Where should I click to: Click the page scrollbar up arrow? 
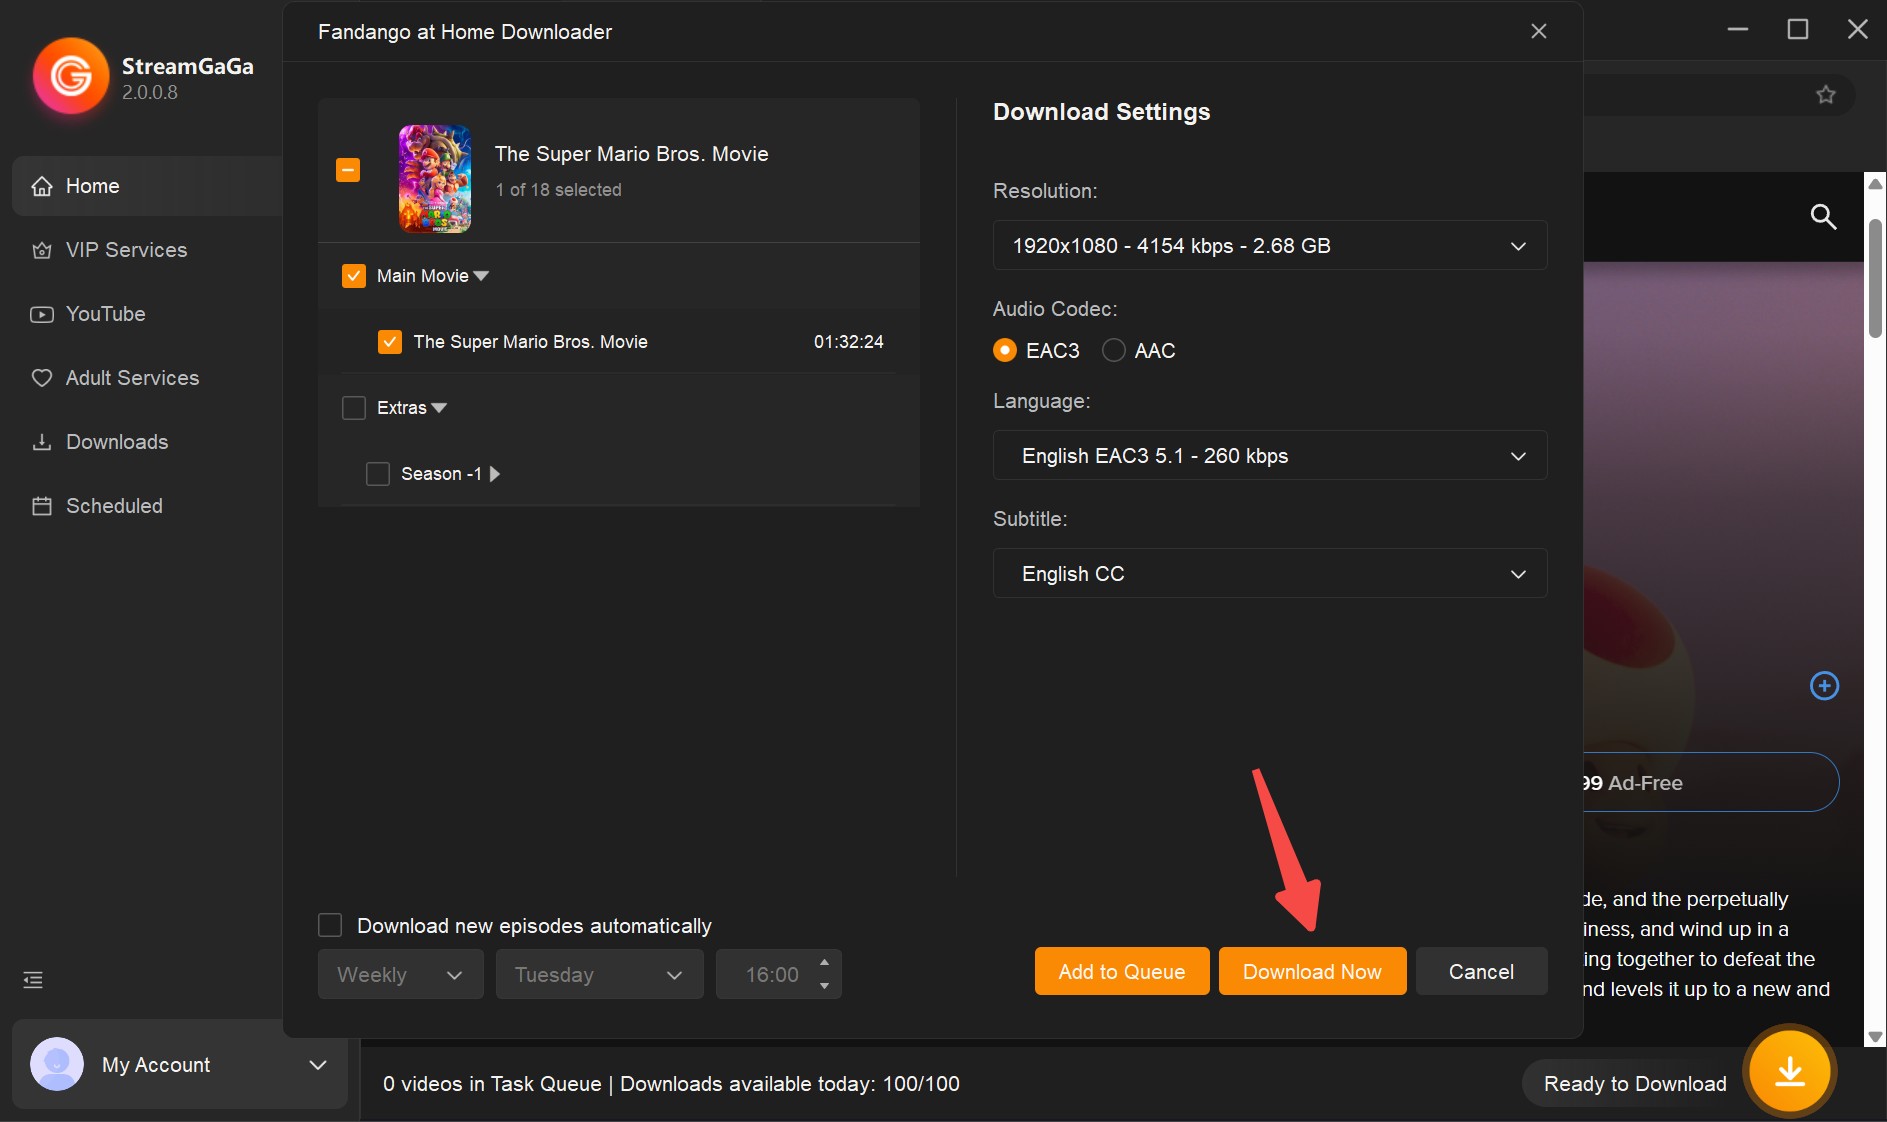pyautogui.click(x=1876, y=184)
